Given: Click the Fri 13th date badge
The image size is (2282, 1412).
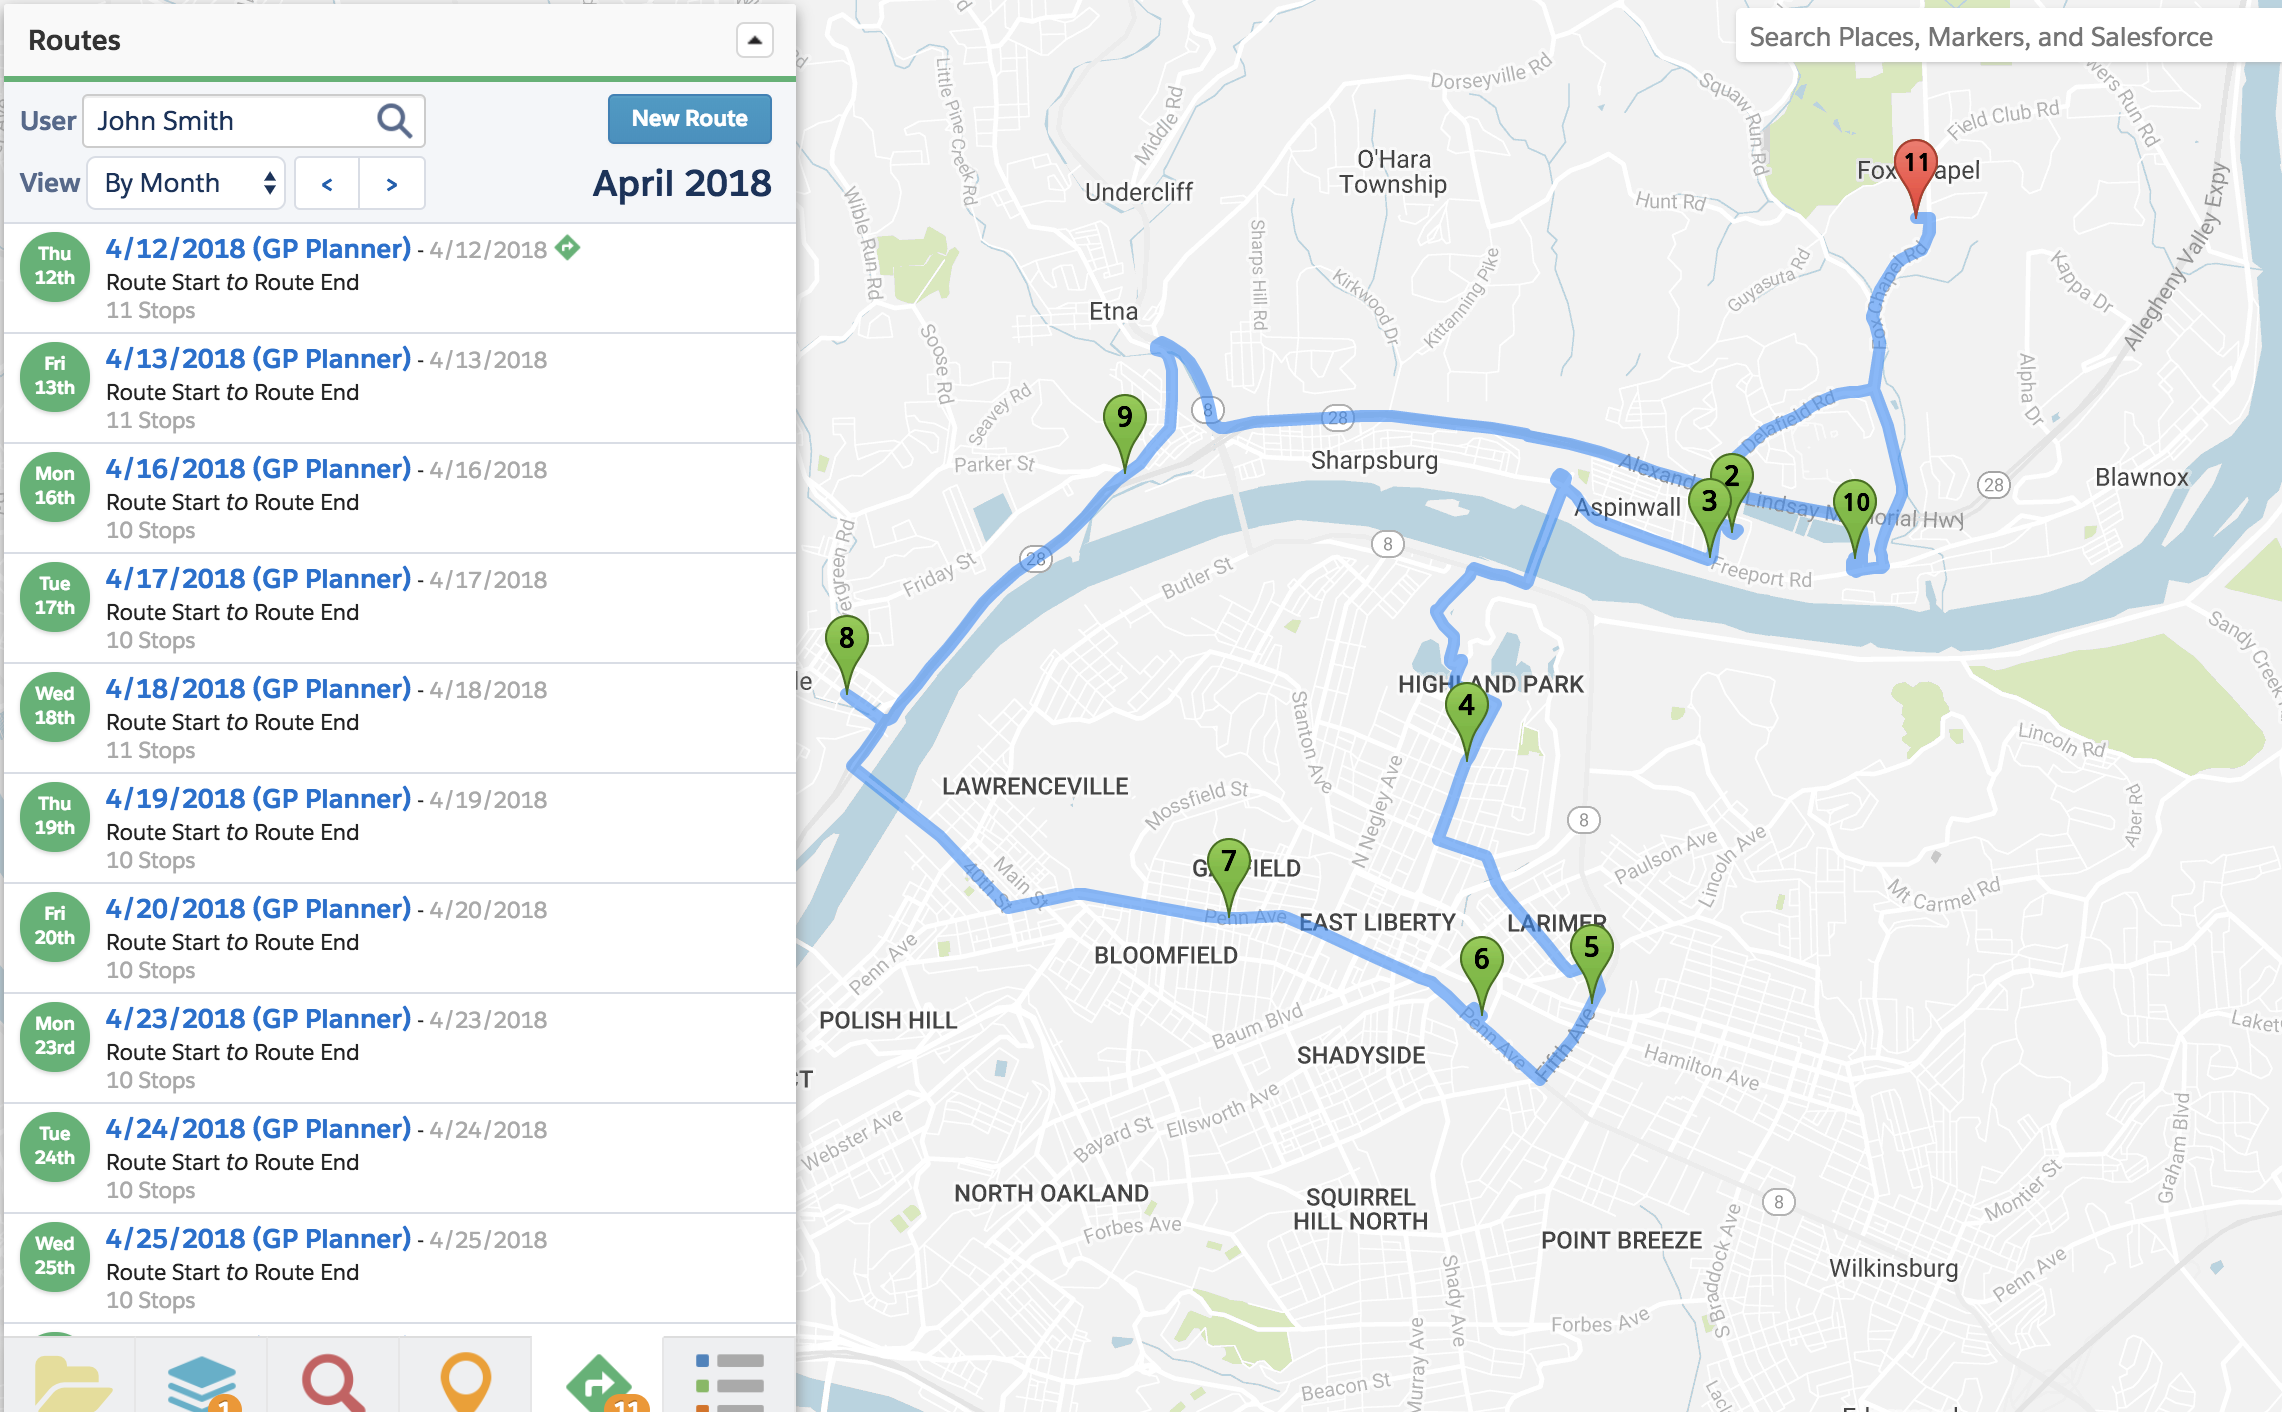Looking at the screenshot, I should (55, 376).
